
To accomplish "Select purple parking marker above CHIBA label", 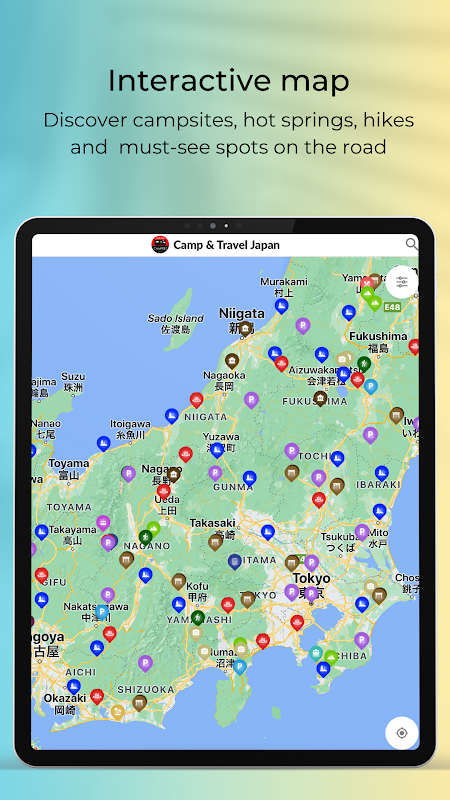I will pyautogui.click(x=362, y=640).
